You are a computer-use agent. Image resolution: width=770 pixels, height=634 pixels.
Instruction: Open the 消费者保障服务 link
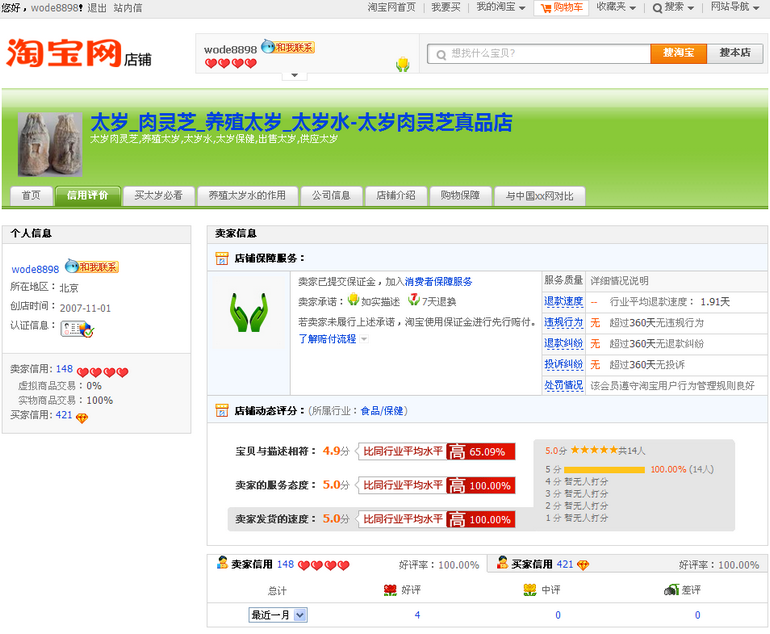click(x=439, y=281)
